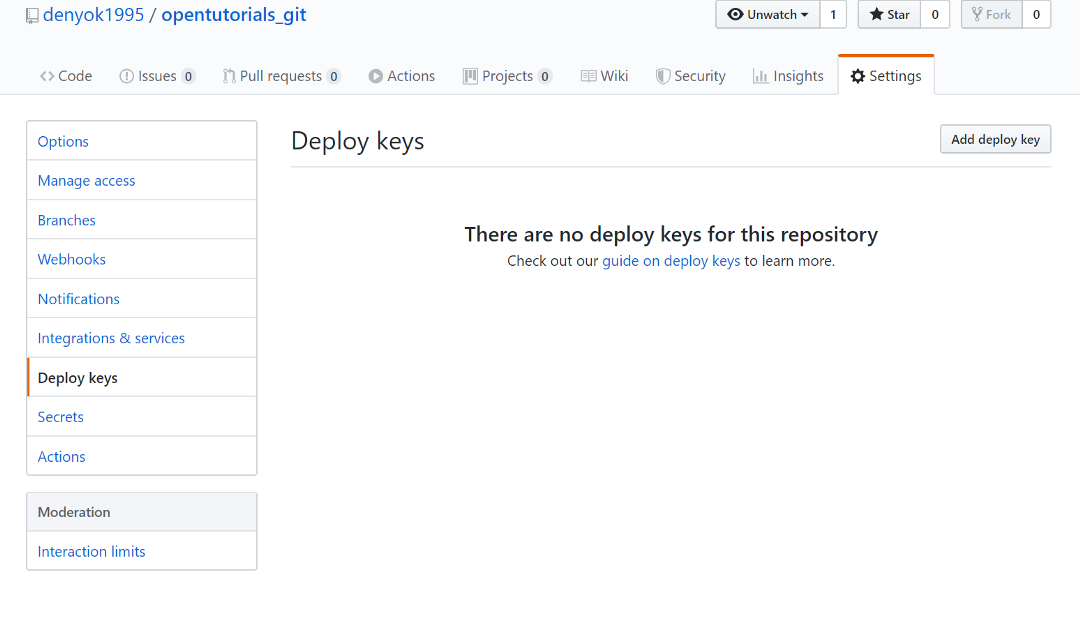Click the Projects count badge 0
Image resolution: width=1080 pixels, height=620 pixels.
click(x=545, y=76)
